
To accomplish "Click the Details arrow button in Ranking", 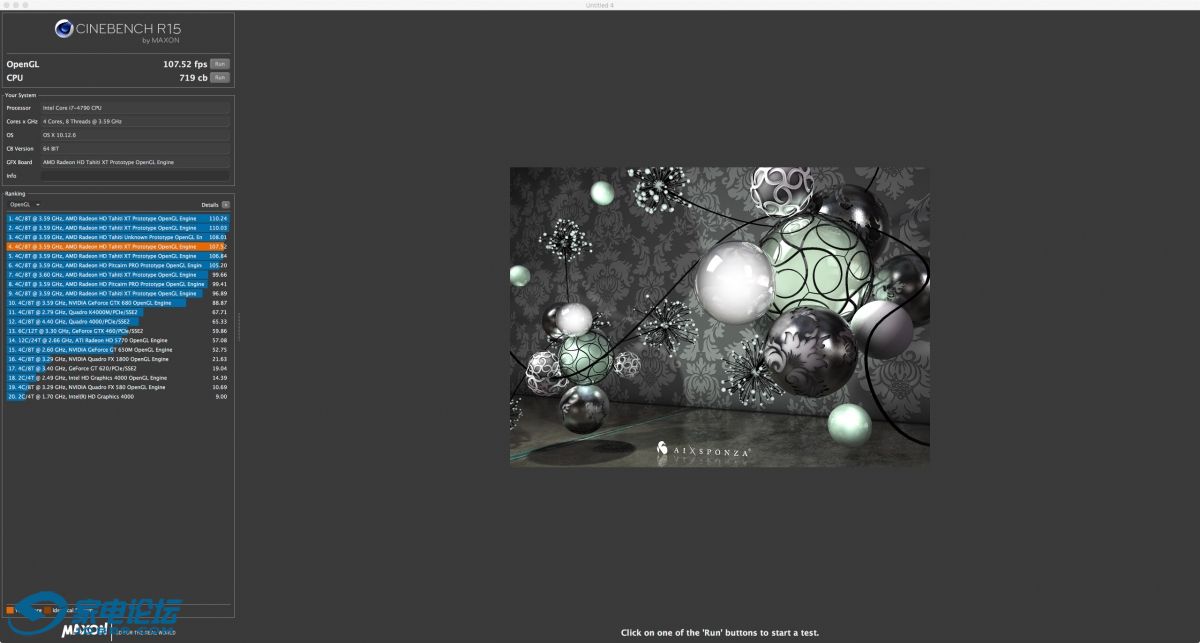I will pyautogui.click(x=225, y=204).
